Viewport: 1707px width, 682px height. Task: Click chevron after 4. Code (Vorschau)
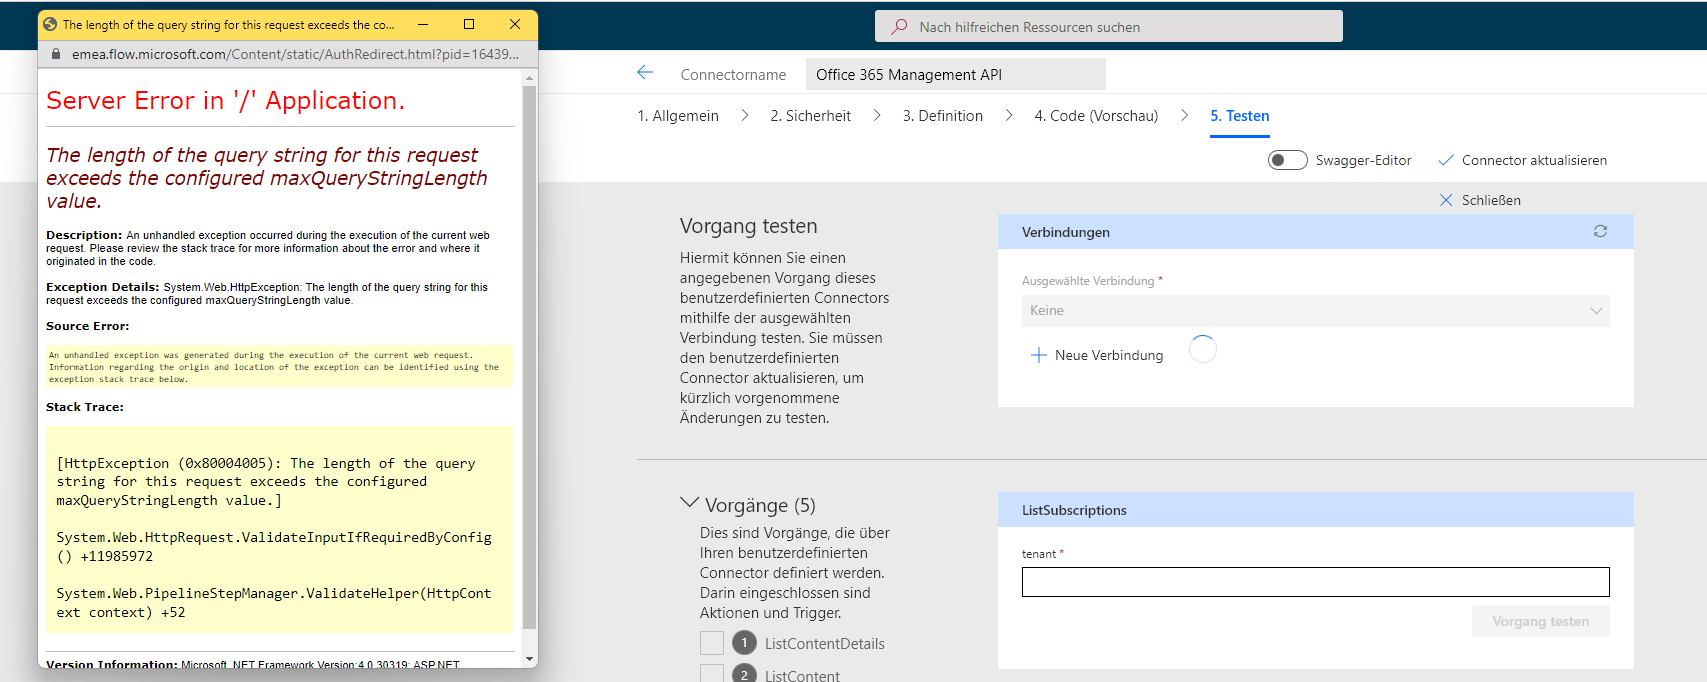coord(1184,116)
